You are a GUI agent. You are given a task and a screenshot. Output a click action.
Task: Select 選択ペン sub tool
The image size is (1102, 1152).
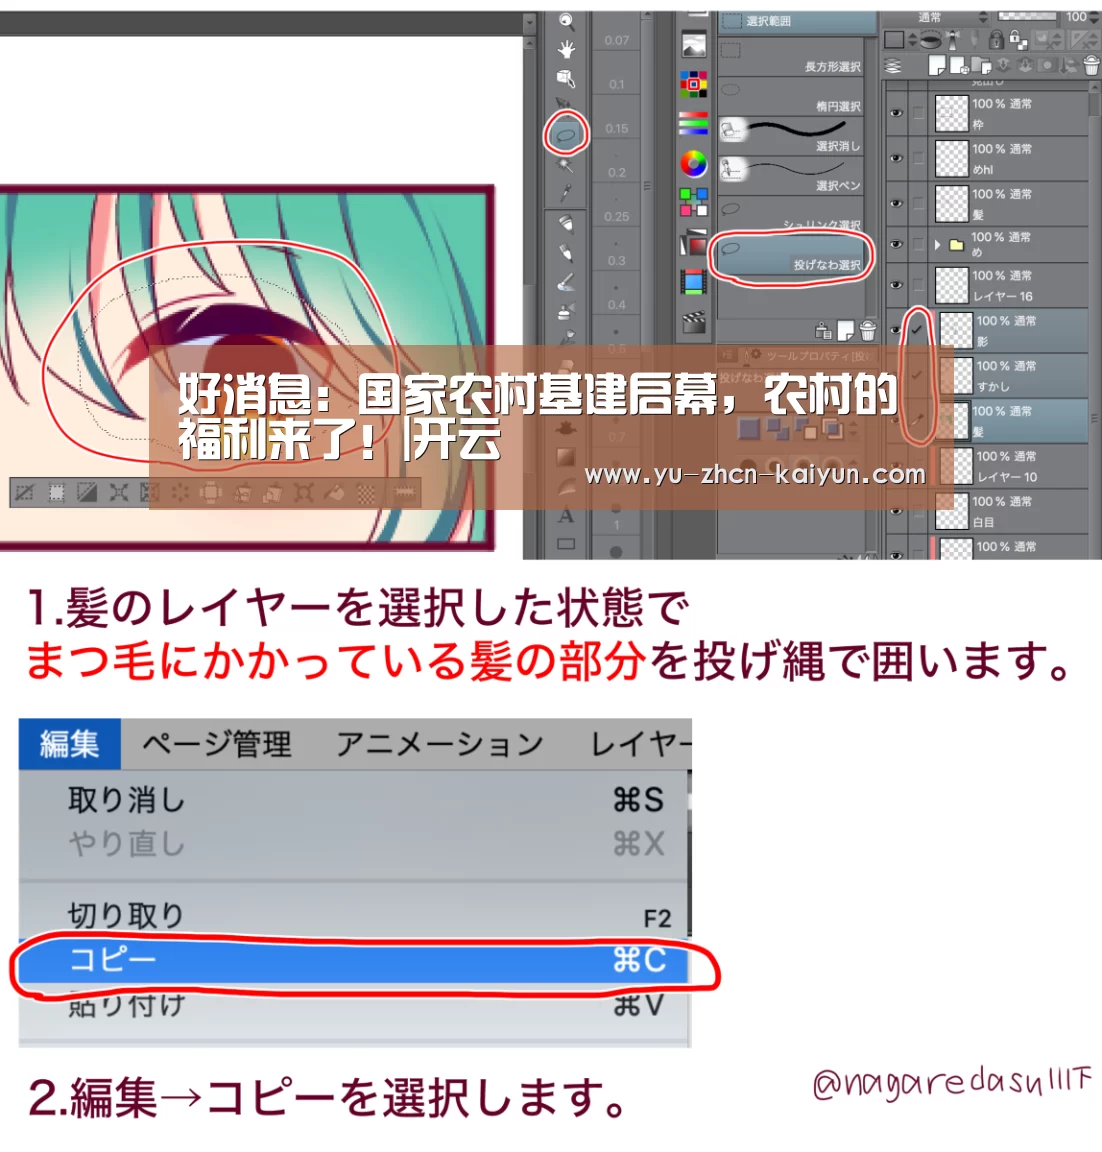pos(792,176)
